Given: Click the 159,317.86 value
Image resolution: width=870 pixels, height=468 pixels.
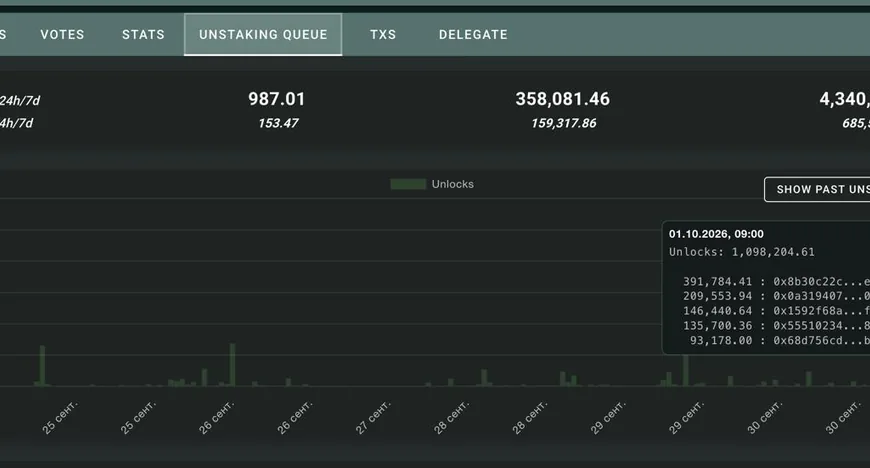Looking at the screenshot, I should [x=564, y=123].
